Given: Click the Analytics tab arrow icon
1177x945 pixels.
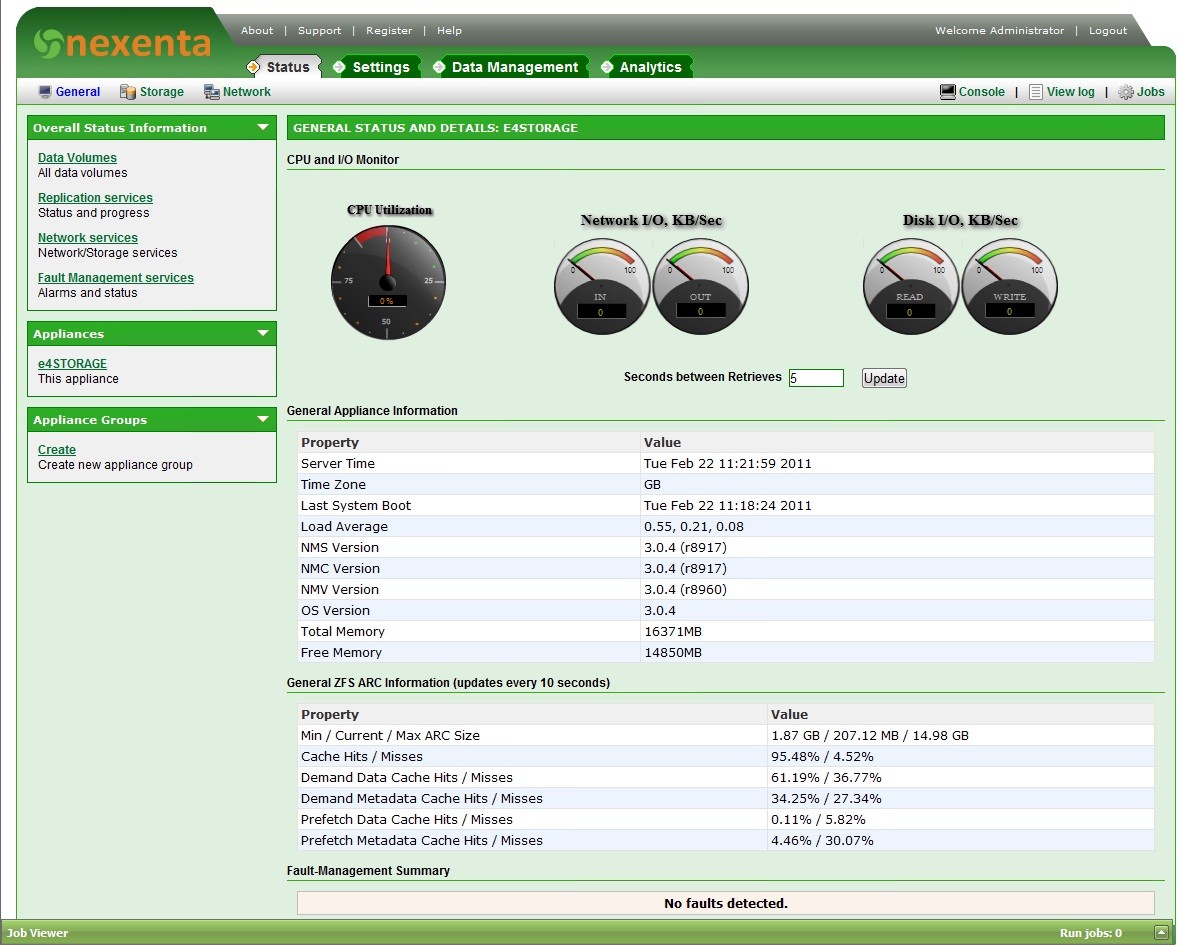Looking at the screenshot, I should pyautogui.click(x=607, y=67).
